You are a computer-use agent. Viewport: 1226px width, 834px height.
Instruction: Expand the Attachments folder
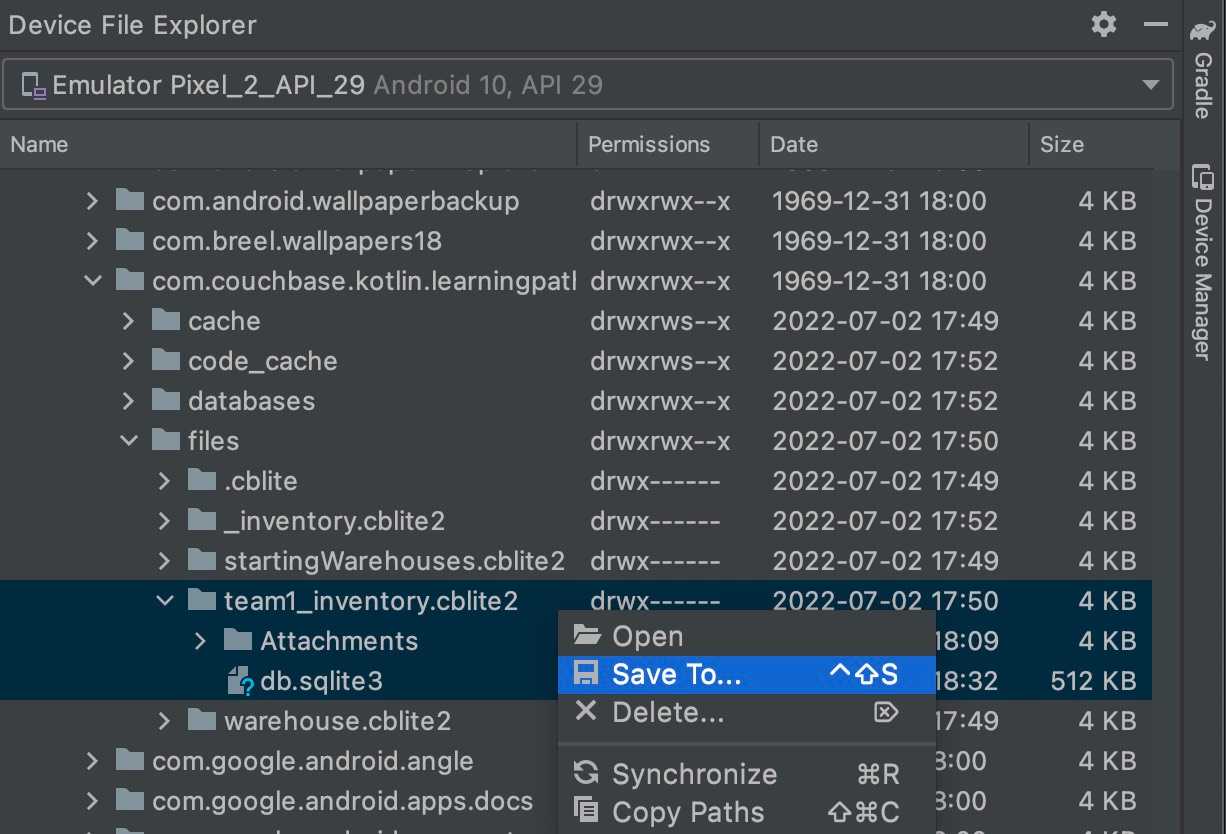point(200,641)
